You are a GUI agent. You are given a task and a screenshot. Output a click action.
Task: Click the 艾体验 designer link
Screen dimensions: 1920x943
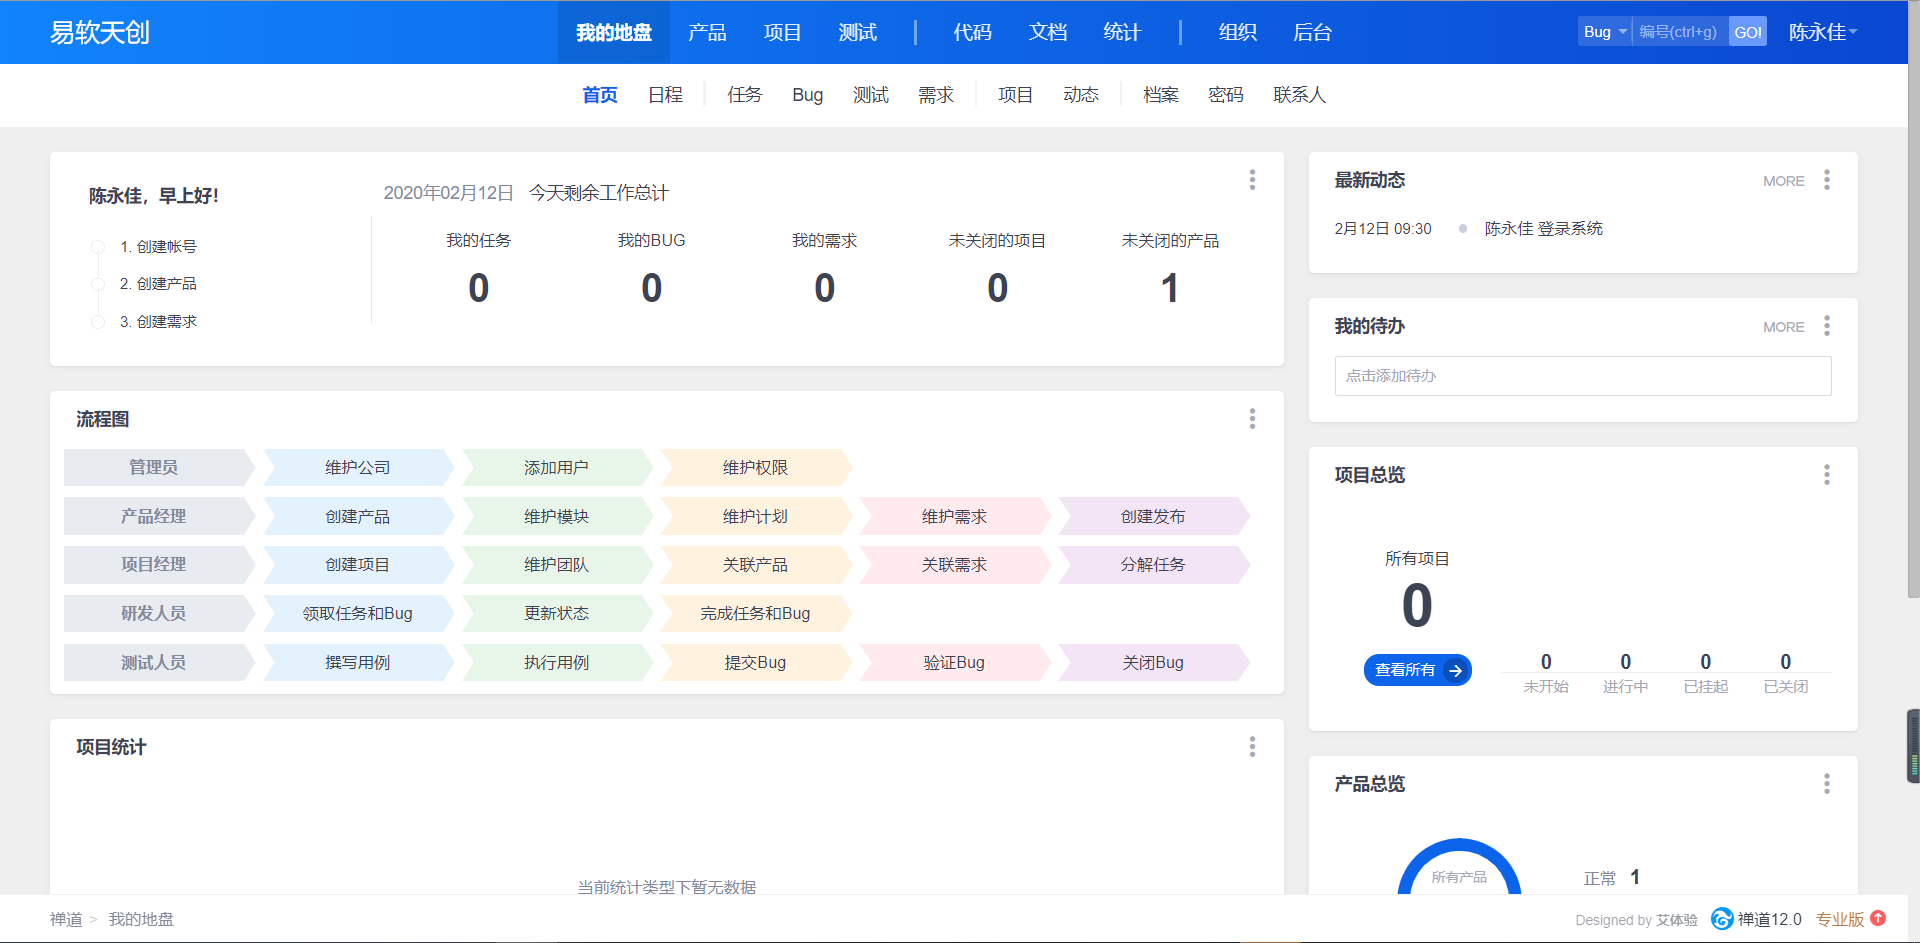pos(1677,920)
